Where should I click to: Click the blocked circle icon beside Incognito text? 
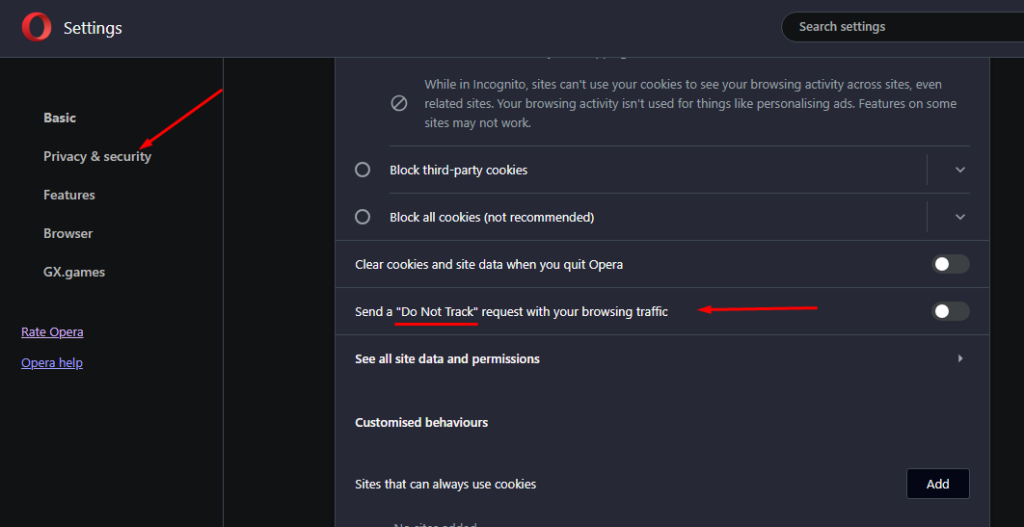tap(399, 104)
